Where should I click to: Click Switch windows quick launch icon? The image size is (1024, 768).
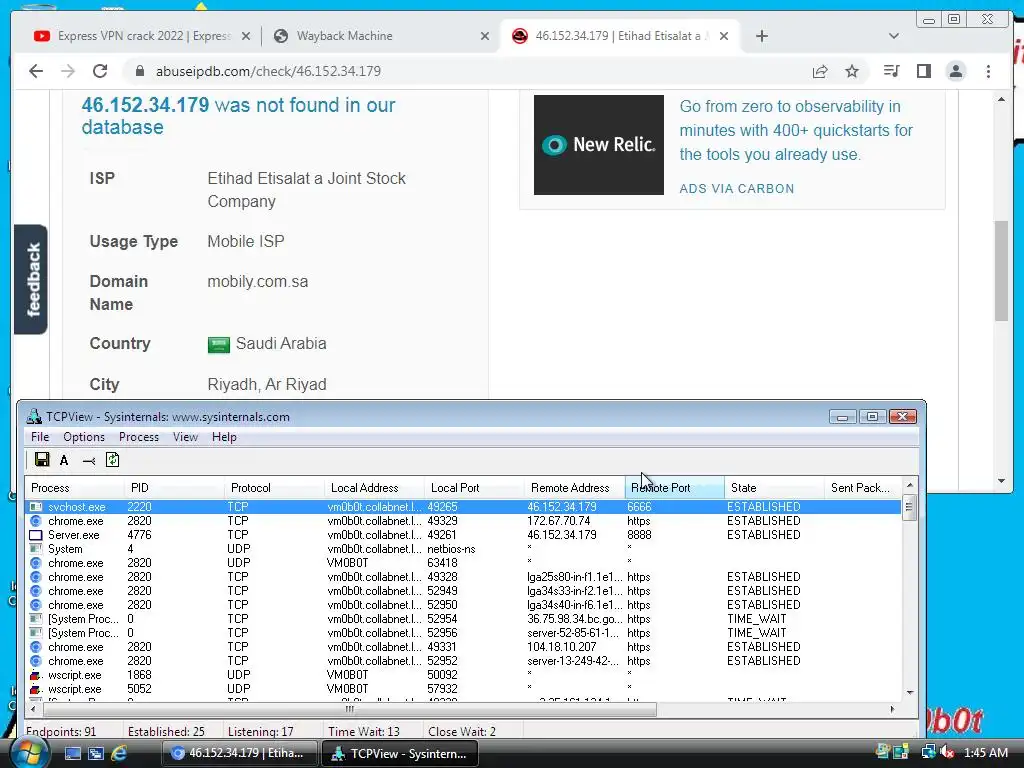pos(96,753)
